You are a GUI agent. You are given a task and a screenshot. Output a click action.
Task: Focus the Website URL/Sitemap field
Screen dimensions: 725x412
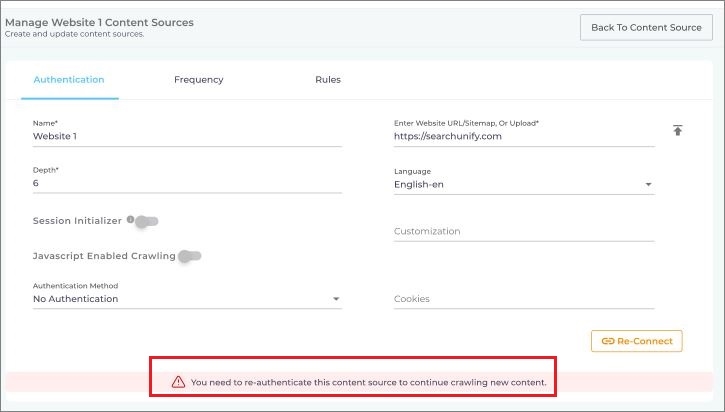pyautogui.click(x=523, y=136)
